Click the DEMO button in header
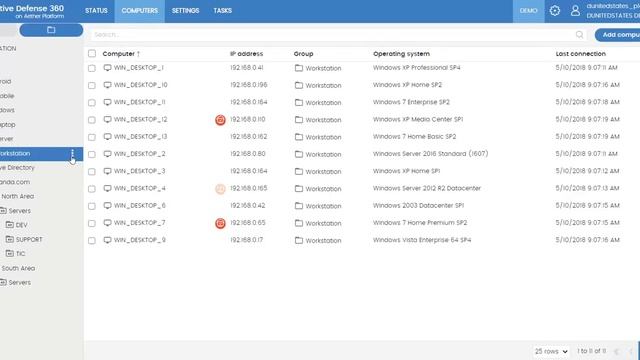Image resolution: width=640 pixels, height=360 pixels. [x=529, y=11]
